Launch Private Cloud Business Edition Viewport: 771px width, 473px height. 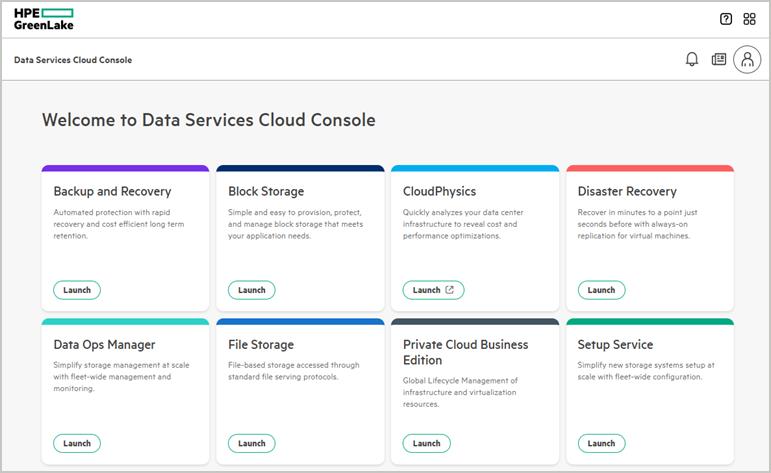(426, 443)
